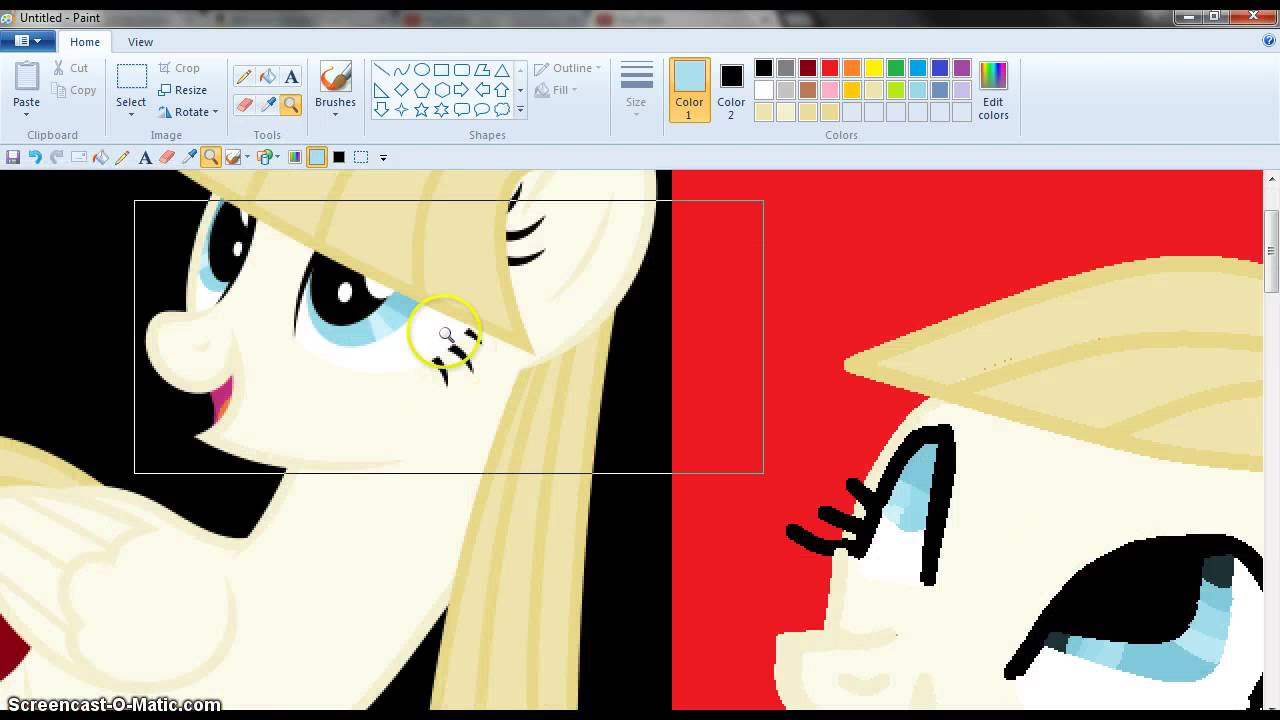Toggle the black Color 2 in Quick Access toolbar
Image resolution: width=1280 pixels, height=720 pixels.
(x=339, y=157)
